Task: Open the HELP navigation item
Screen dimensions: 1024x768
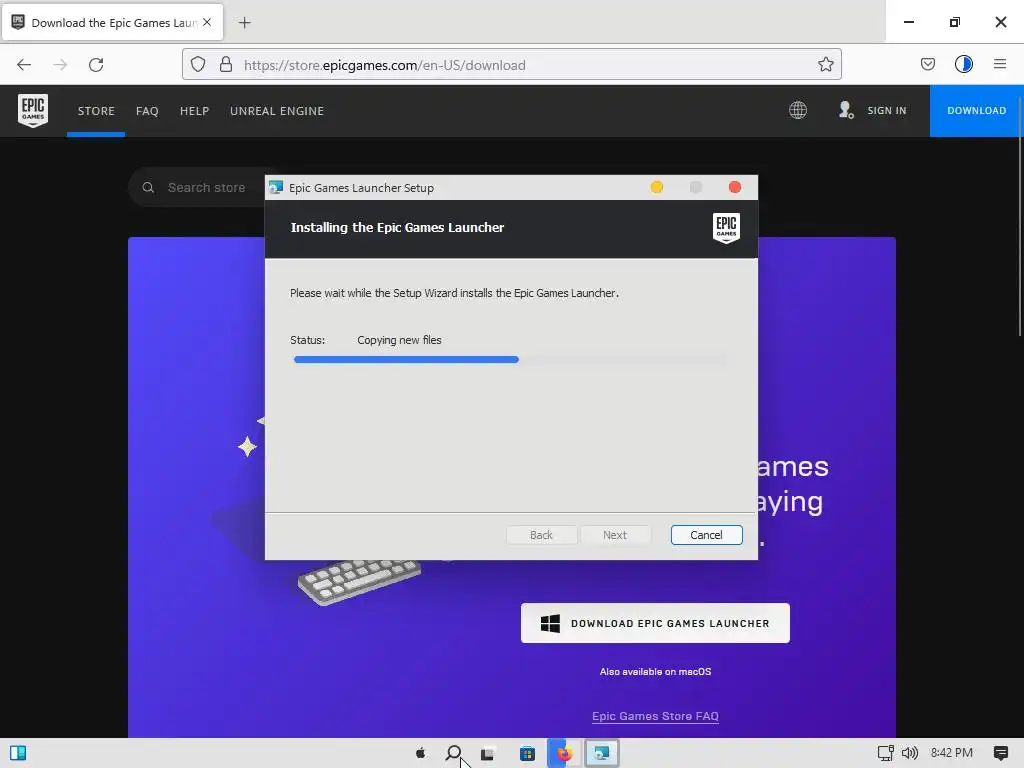Action: coord(195,111)
